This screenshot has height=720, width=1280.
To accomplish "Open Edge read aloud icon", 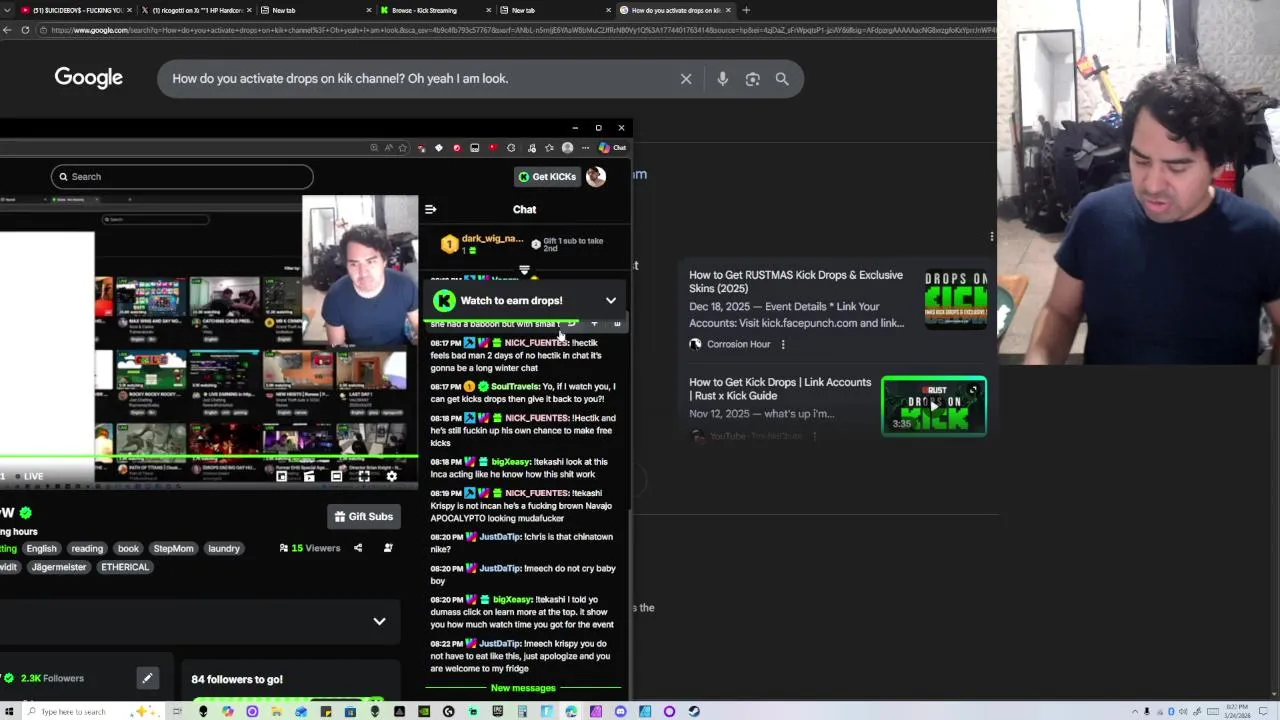I will pyautogui.click(x=388, y=148).
